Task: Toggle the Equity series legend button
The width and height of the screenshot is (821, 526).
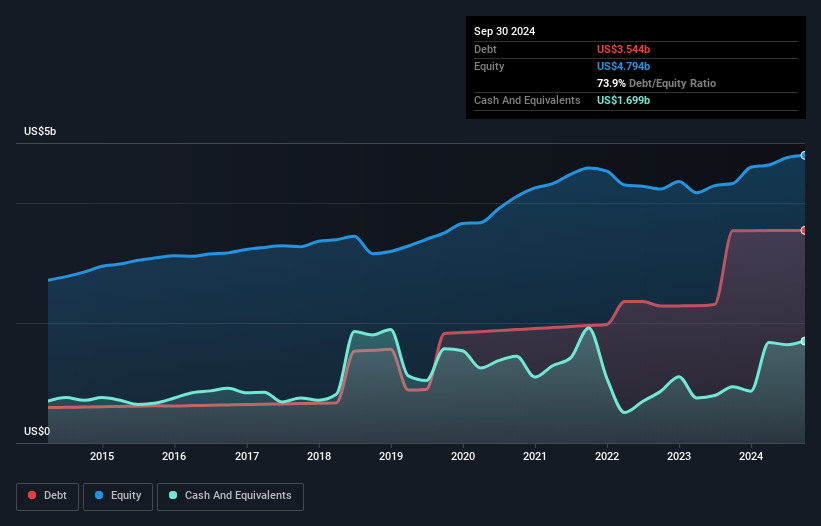Action: [118, 496]
